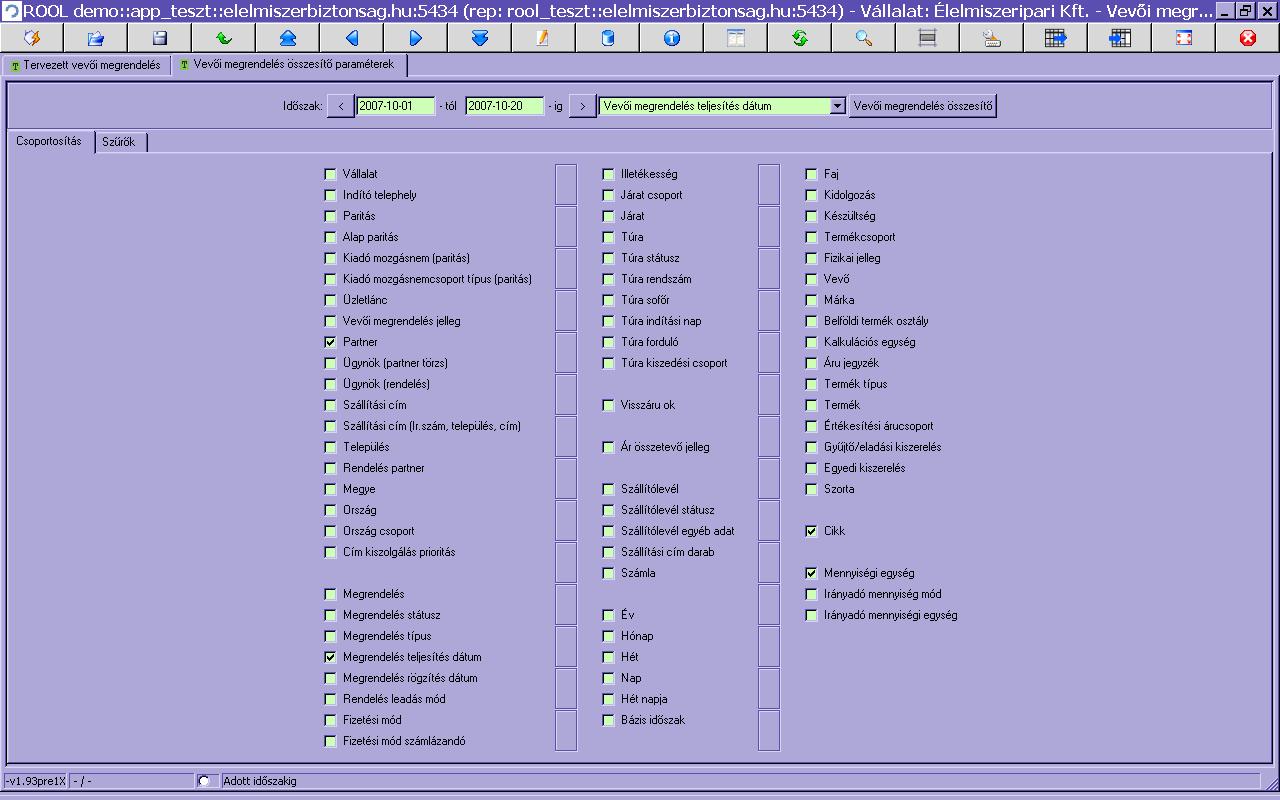Click the blue right arrow icon
1280x800 pixels.
point(416,38)
